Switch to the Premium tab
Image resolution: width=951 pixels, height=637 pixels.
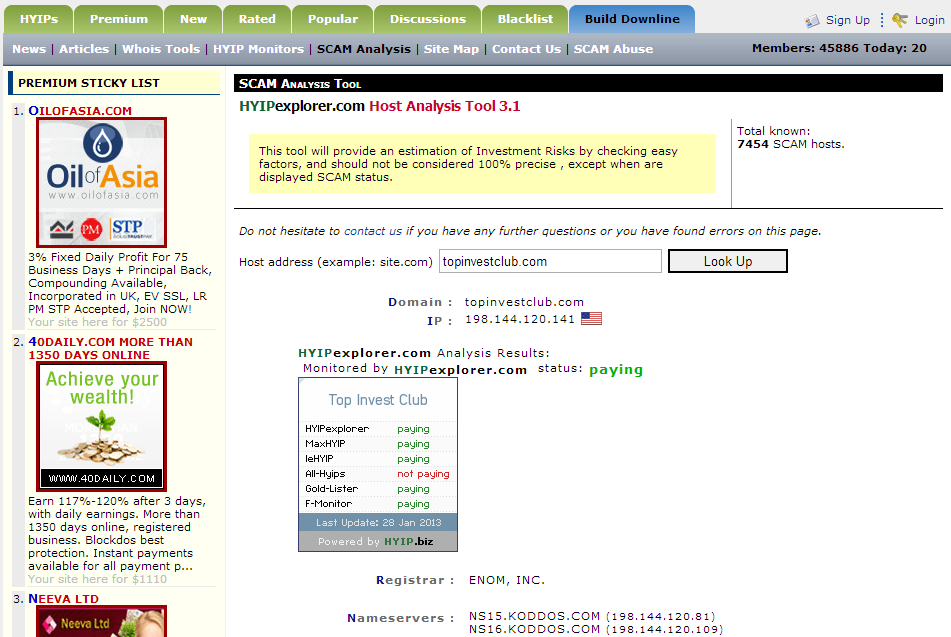[119, 19]
